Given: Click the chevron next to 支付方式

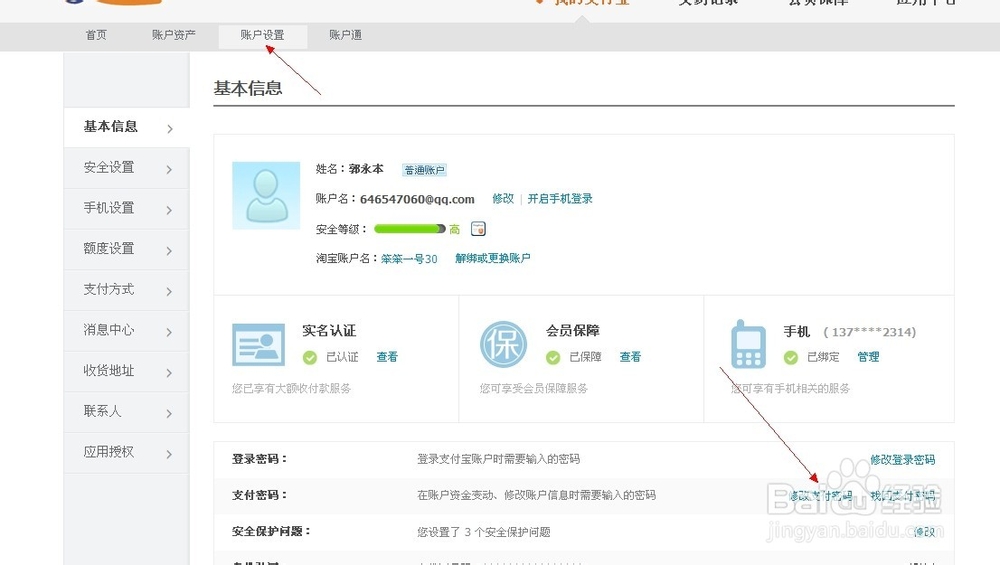Looking at the screenshot, I should 170,292.
